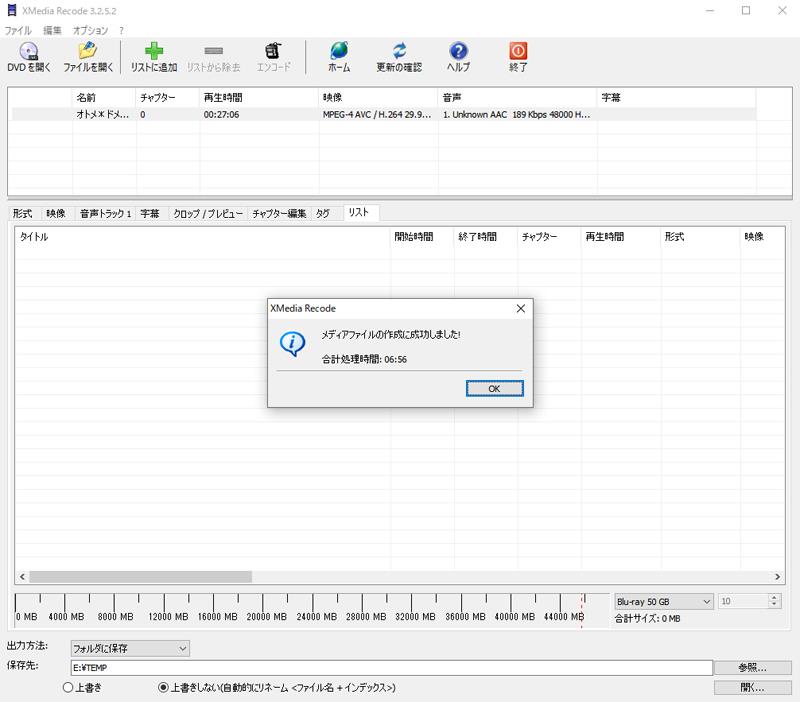Click the MPEG-4 AVC / H.264 video cell
This screenshot has height=702, width=800.
click(377, 115)
